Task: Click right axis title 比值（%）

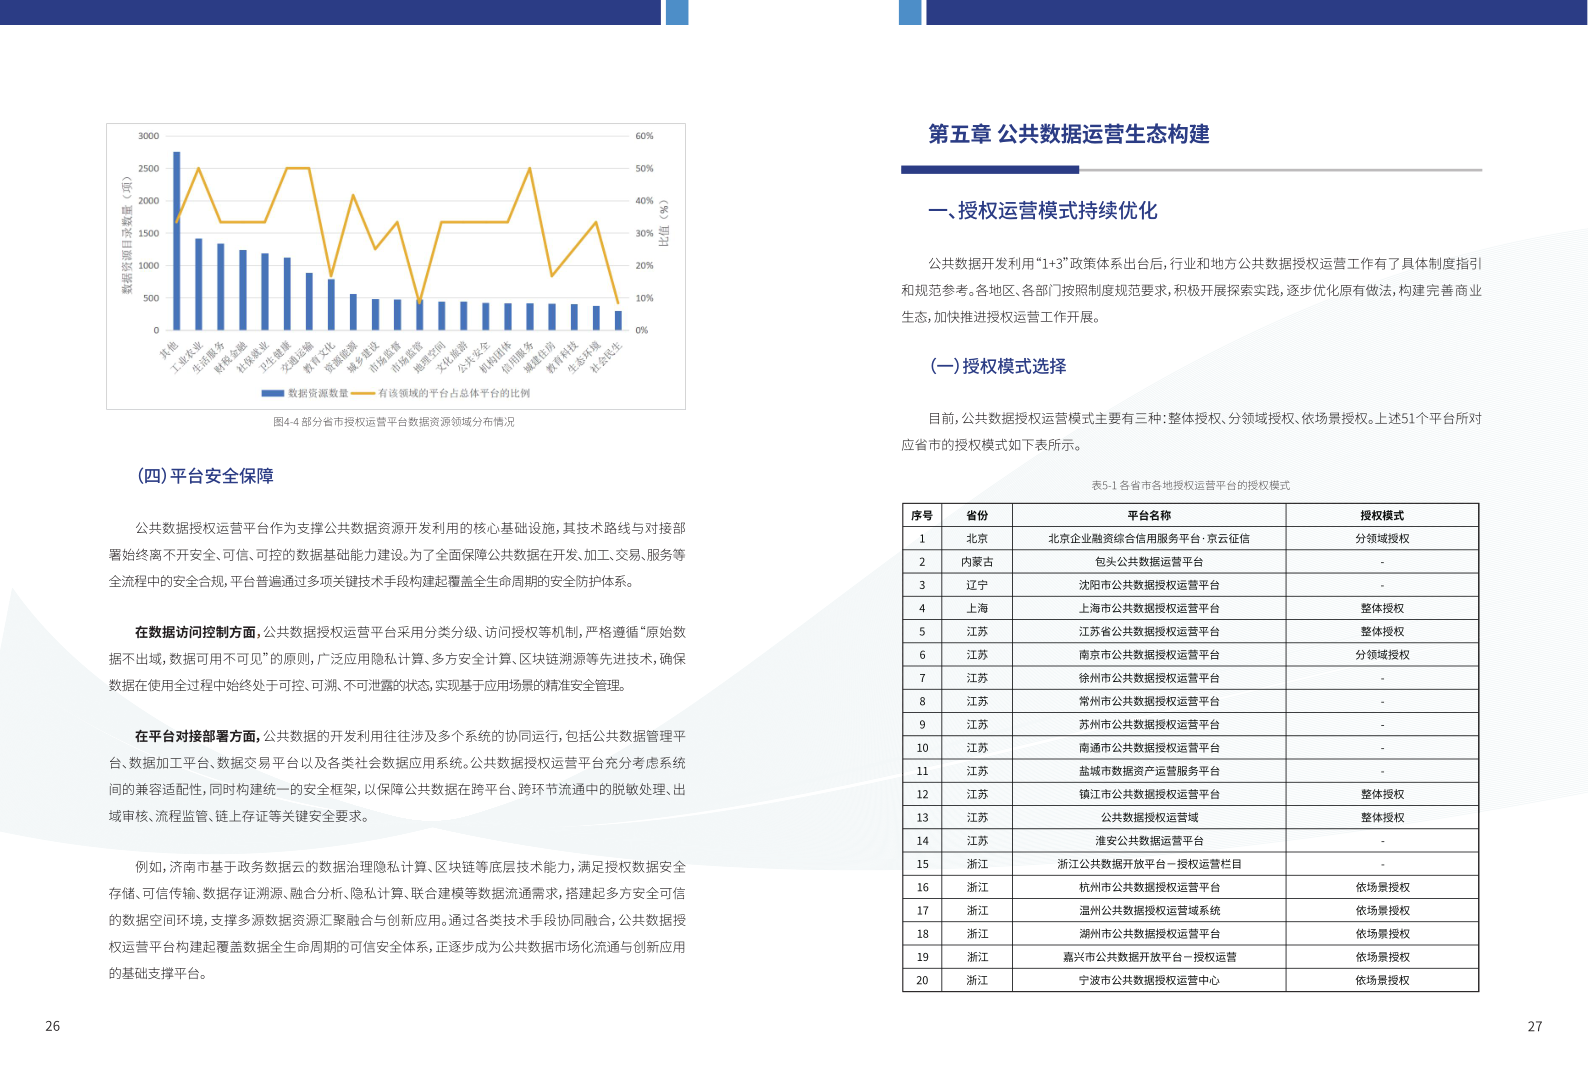Action: pos(664,223)
